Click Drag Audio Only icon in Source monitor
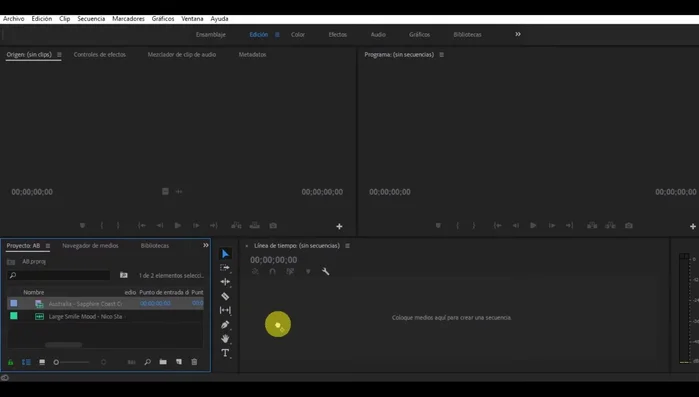Image resolution: width=699 pixels, height=397 pixels. point(179,192)
